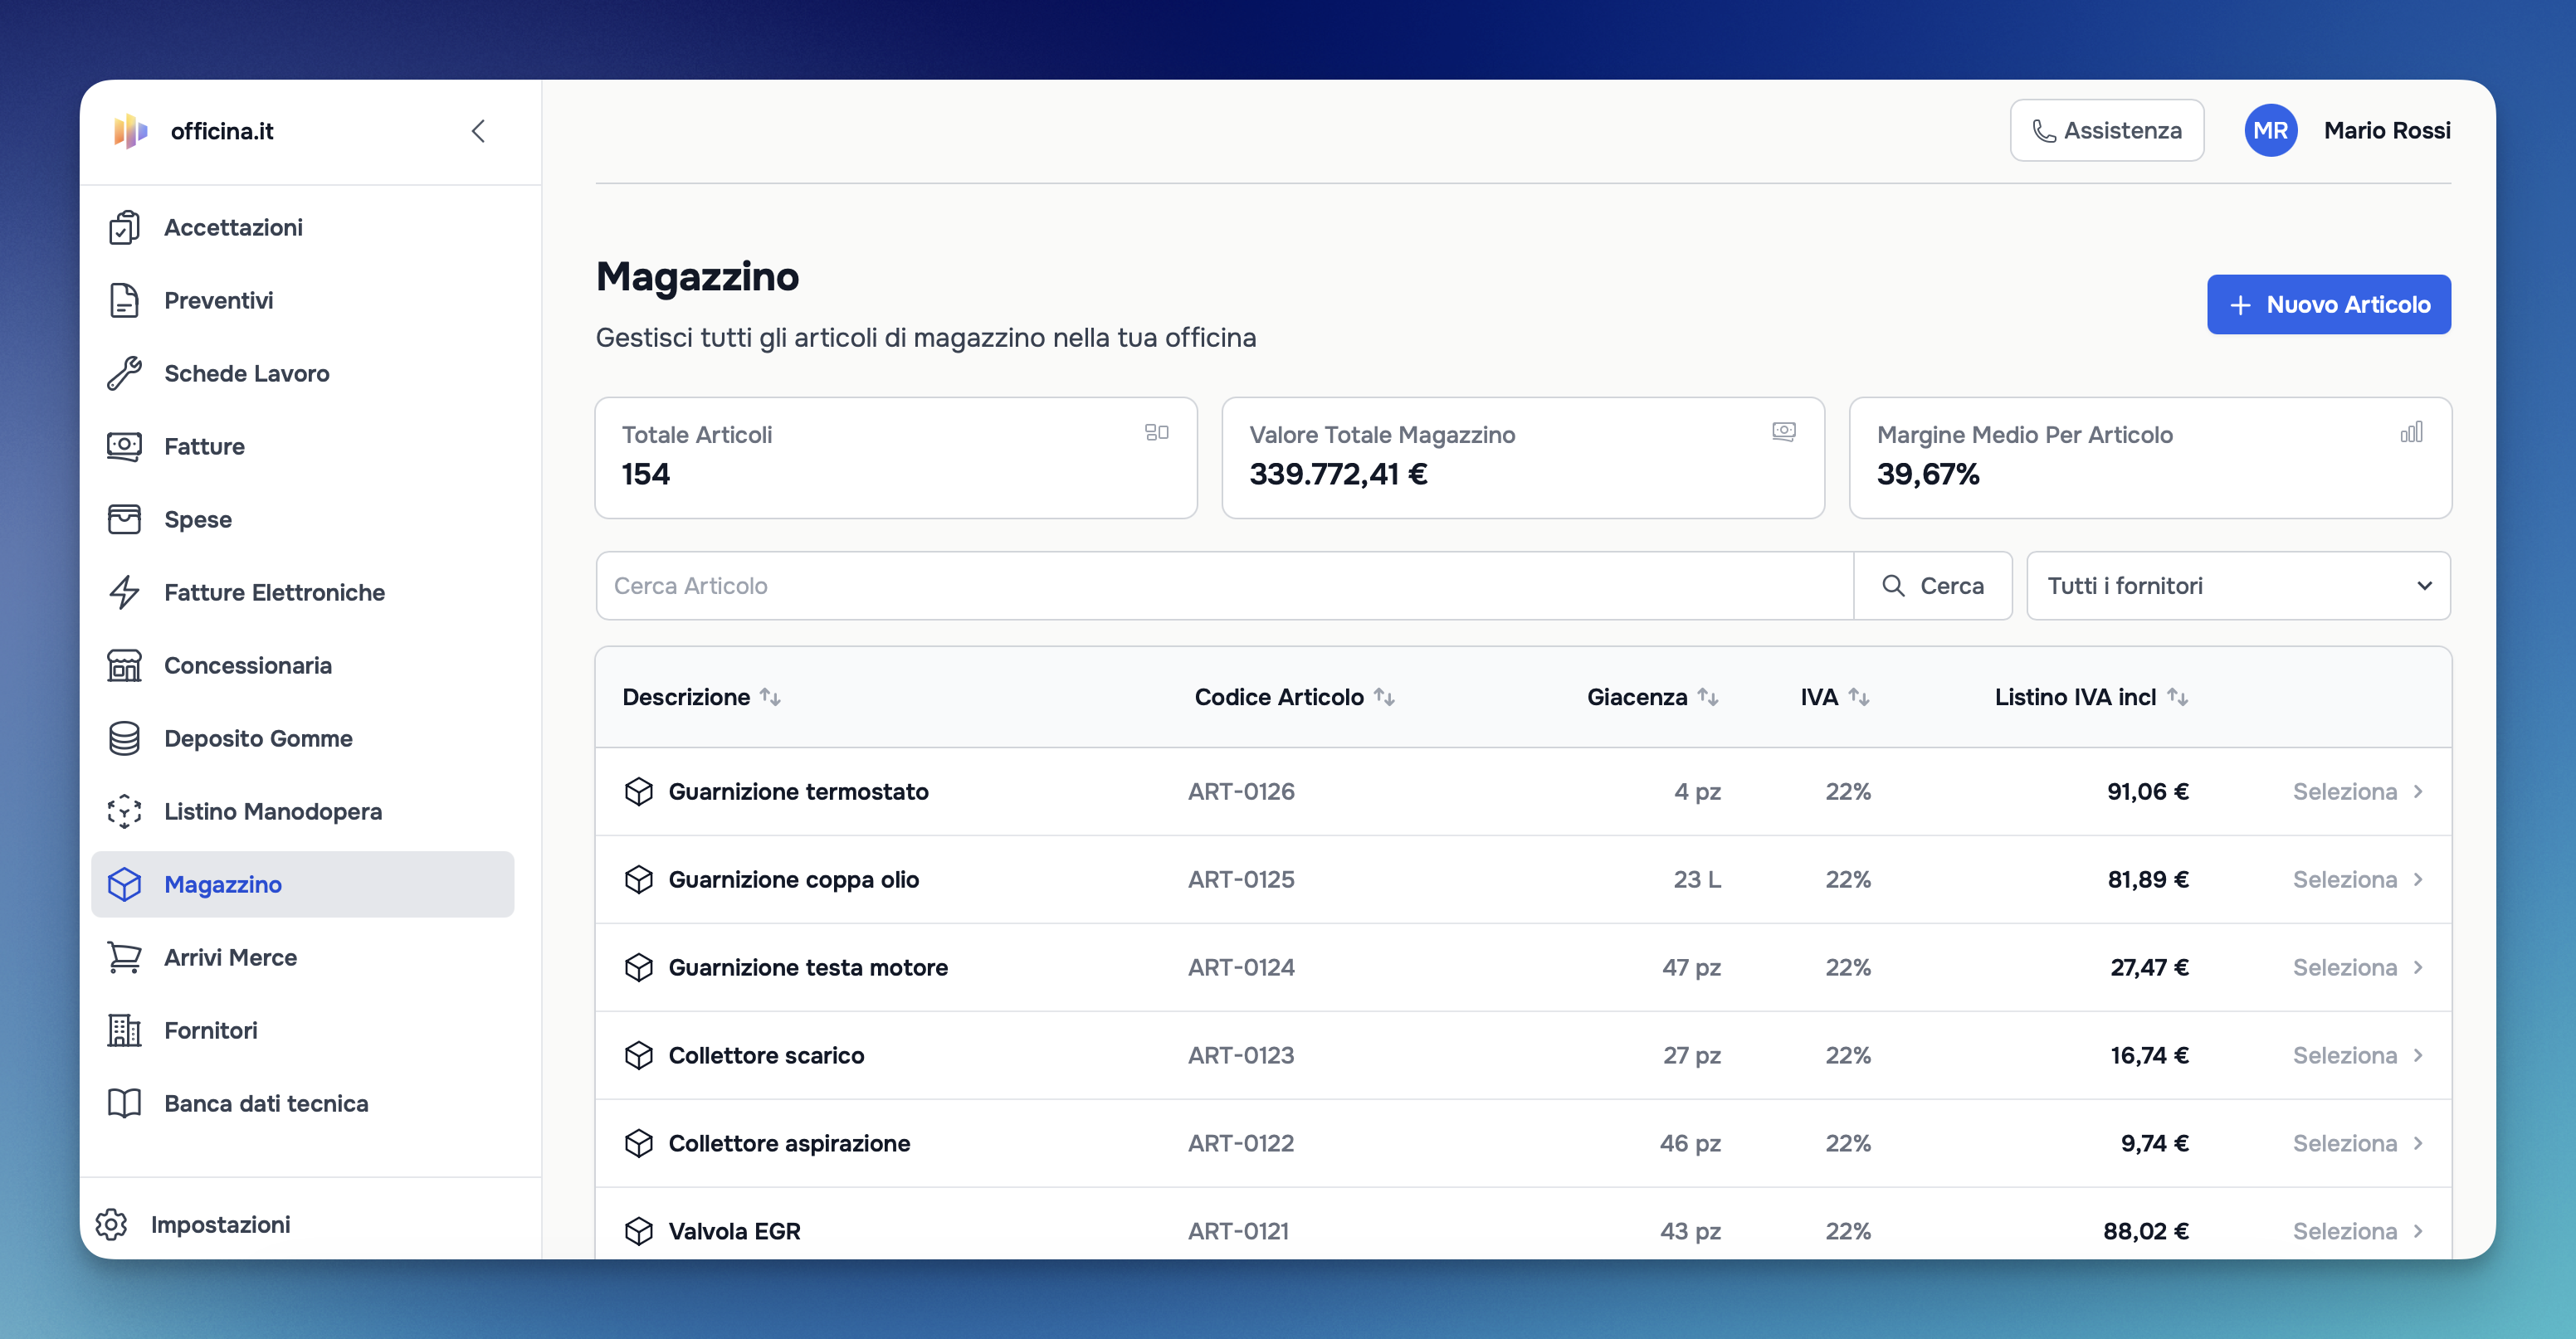The width and height of the screenshot is (2576, 1339).
Task: Open the Impostazioni gear icon
Action: tap(111, 1225)
